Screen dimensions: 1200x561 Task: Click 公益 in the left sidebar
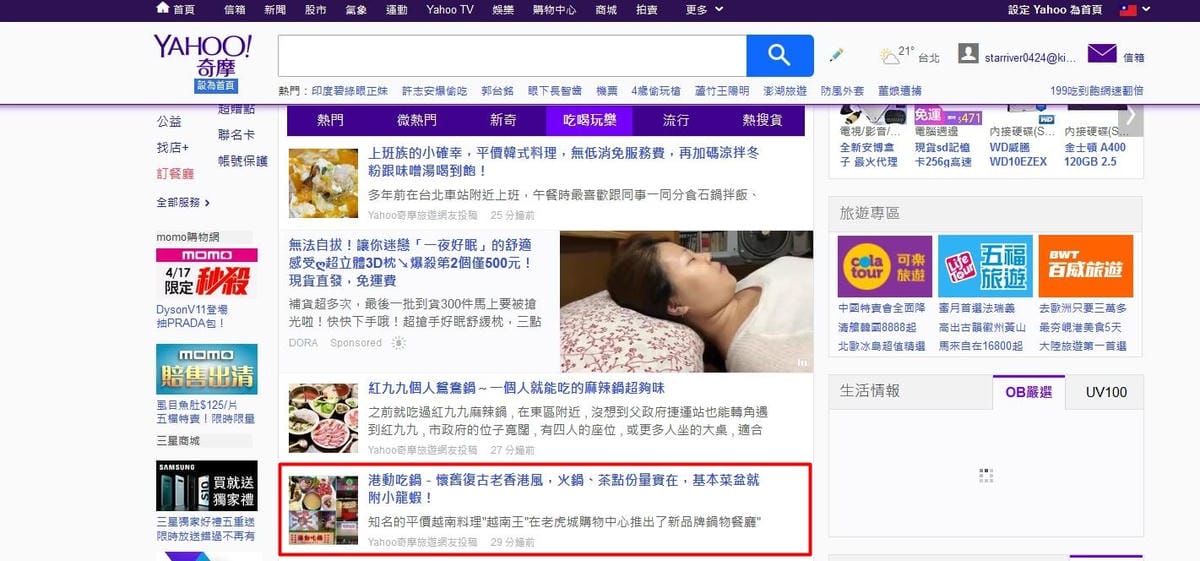[169, 121]
